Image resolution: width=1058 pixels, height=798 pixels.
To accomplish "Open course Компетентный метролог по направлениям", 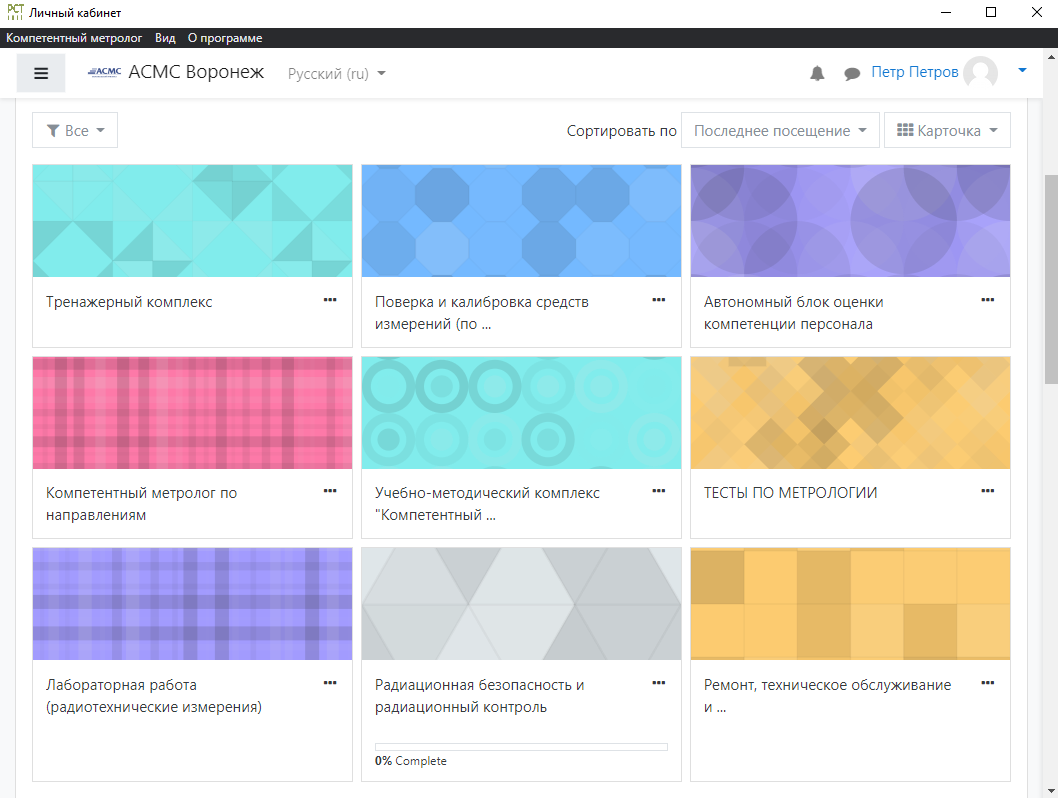I will pos(141,504).
